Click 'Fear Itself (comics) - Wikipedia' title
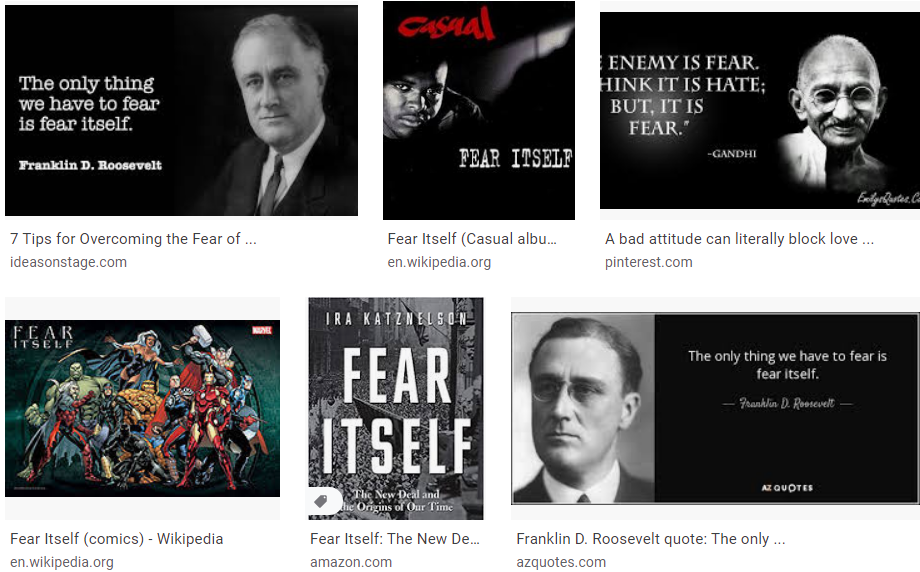Screen dimensions: 920x572 click(x=116, y=539)
